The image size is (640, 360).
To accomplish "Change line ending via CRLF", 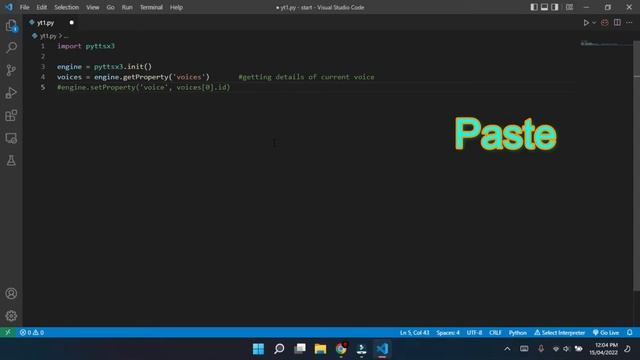I will point(495,332).
